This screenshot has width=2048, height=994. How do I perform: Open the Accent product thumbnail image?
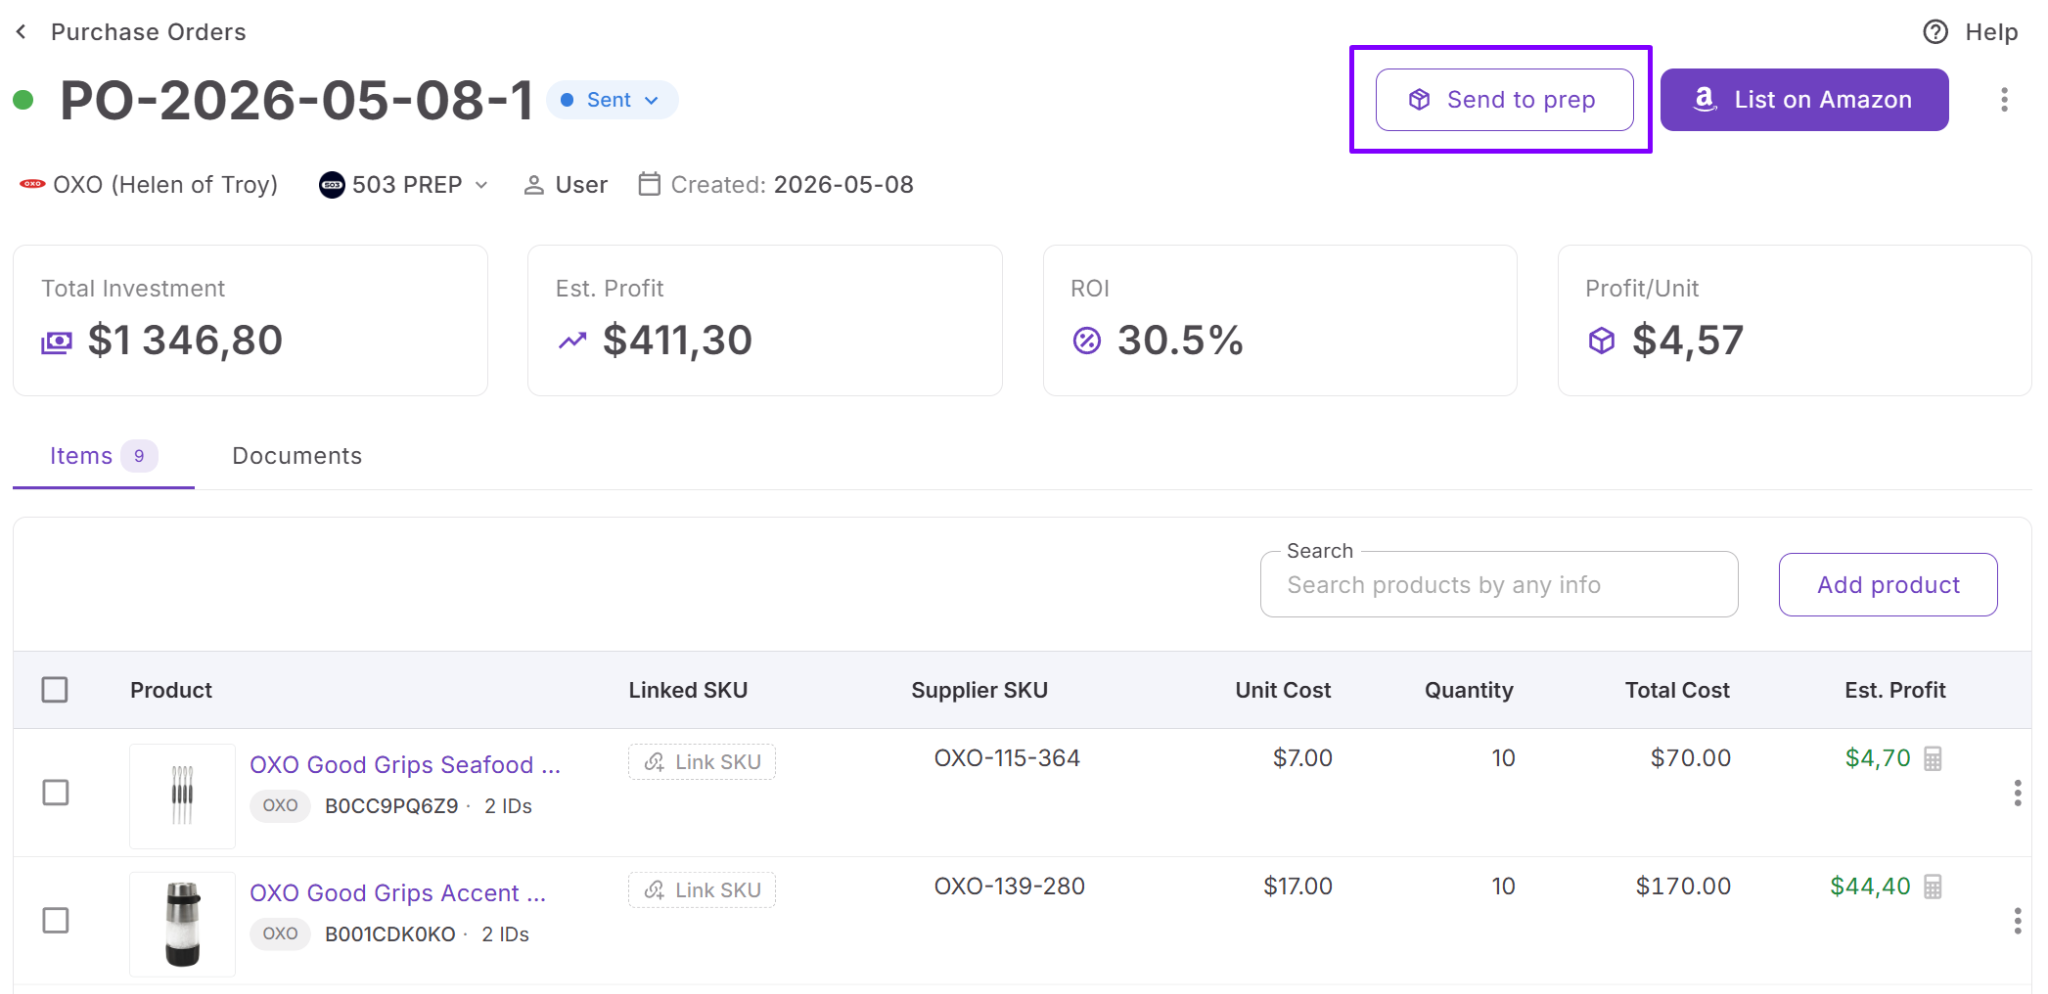[182, 924]
